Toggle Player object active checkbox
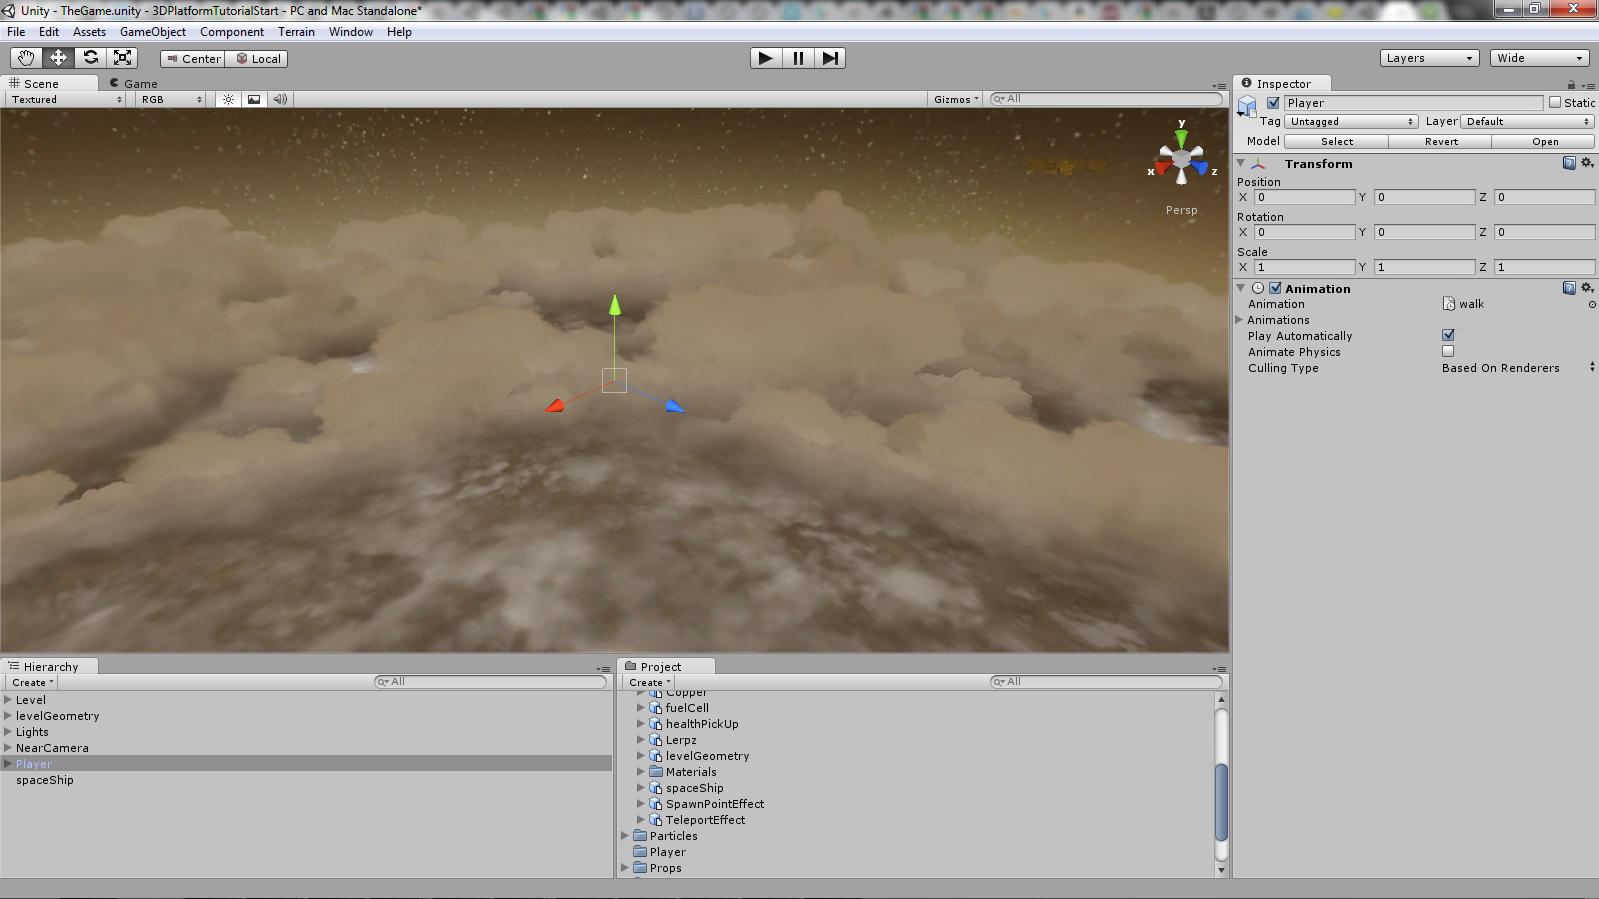Screen dimensions: 1599x899 pyautogui.click(x=1273, y=103)
